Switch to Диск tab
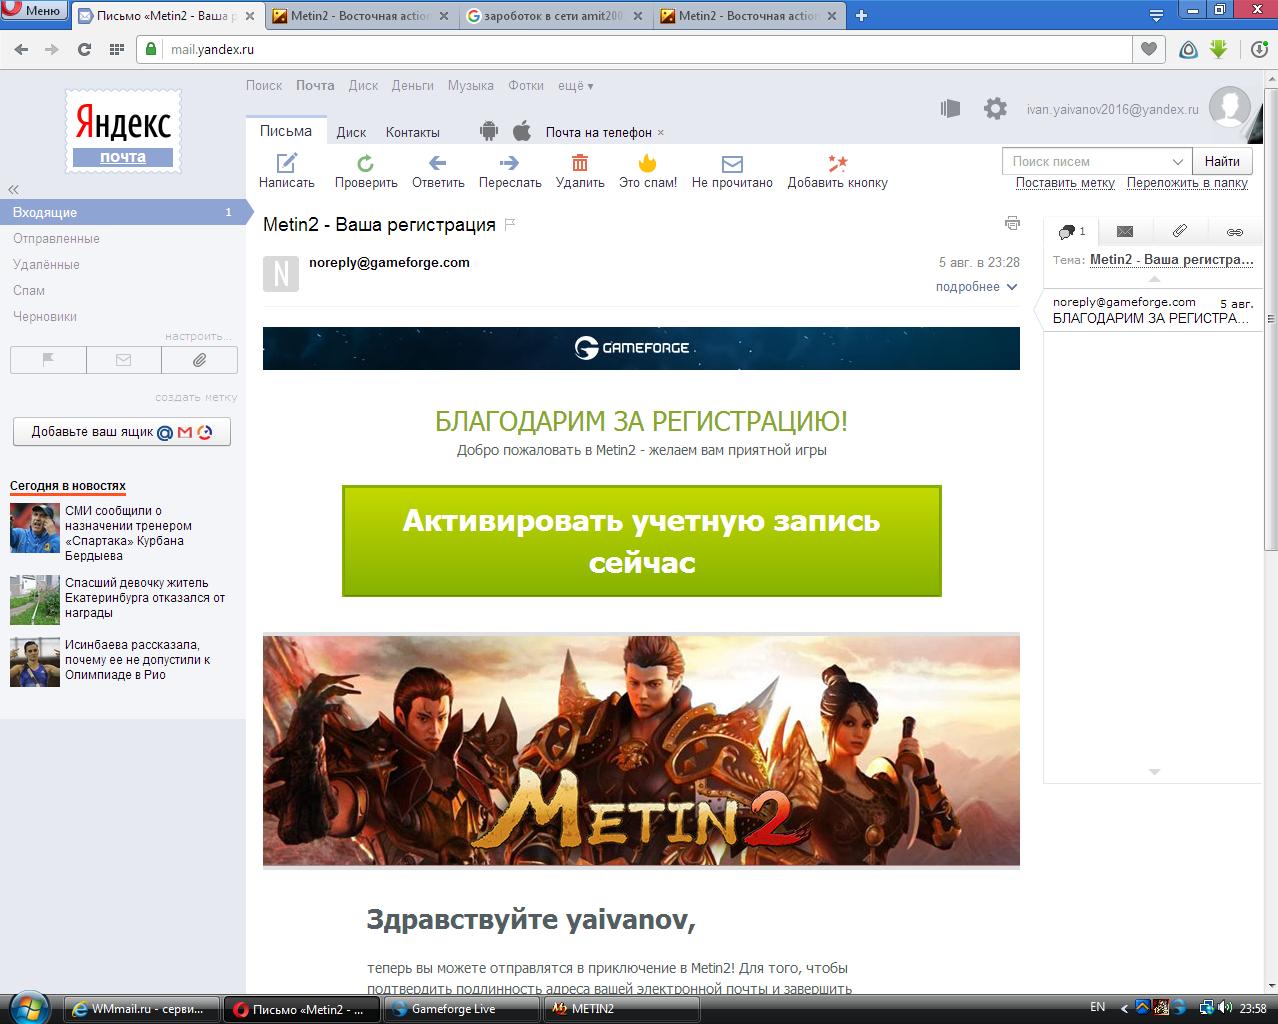The width and height of the screenshot is (1278, 1024). tap(351, 132)
